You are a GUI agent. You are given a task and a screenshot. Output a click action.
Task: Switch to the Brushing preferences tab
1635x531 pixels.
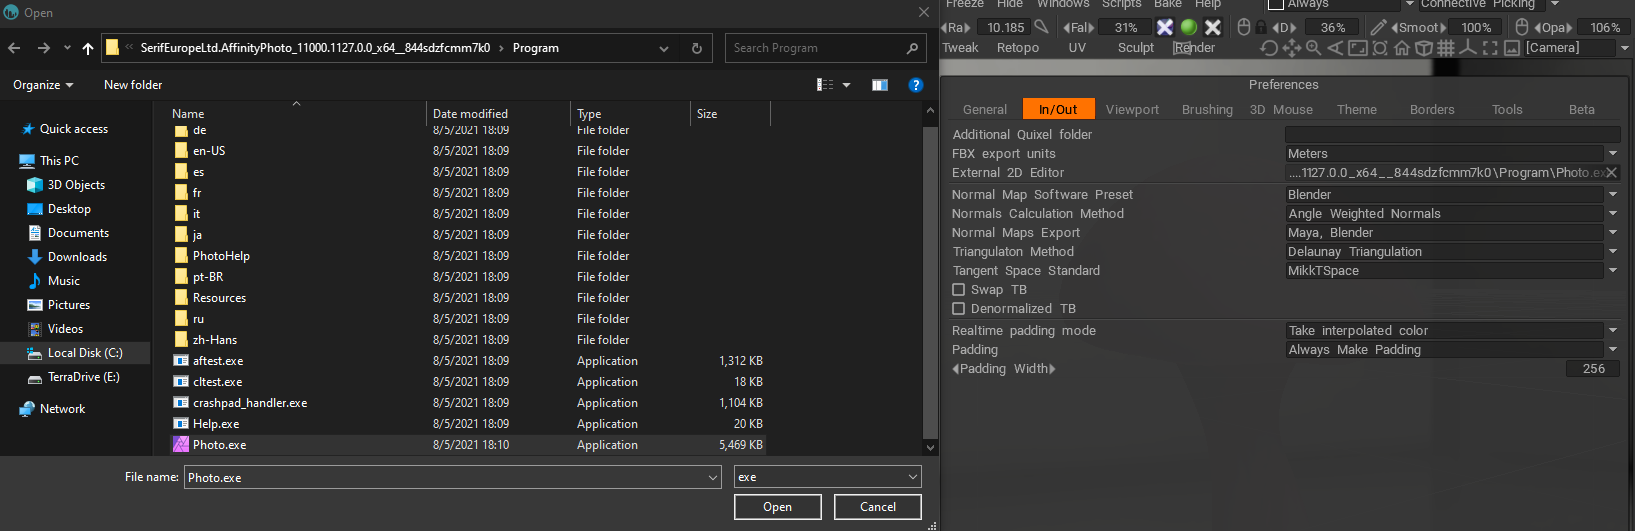pyautogui.click(x=1207, y=110)
